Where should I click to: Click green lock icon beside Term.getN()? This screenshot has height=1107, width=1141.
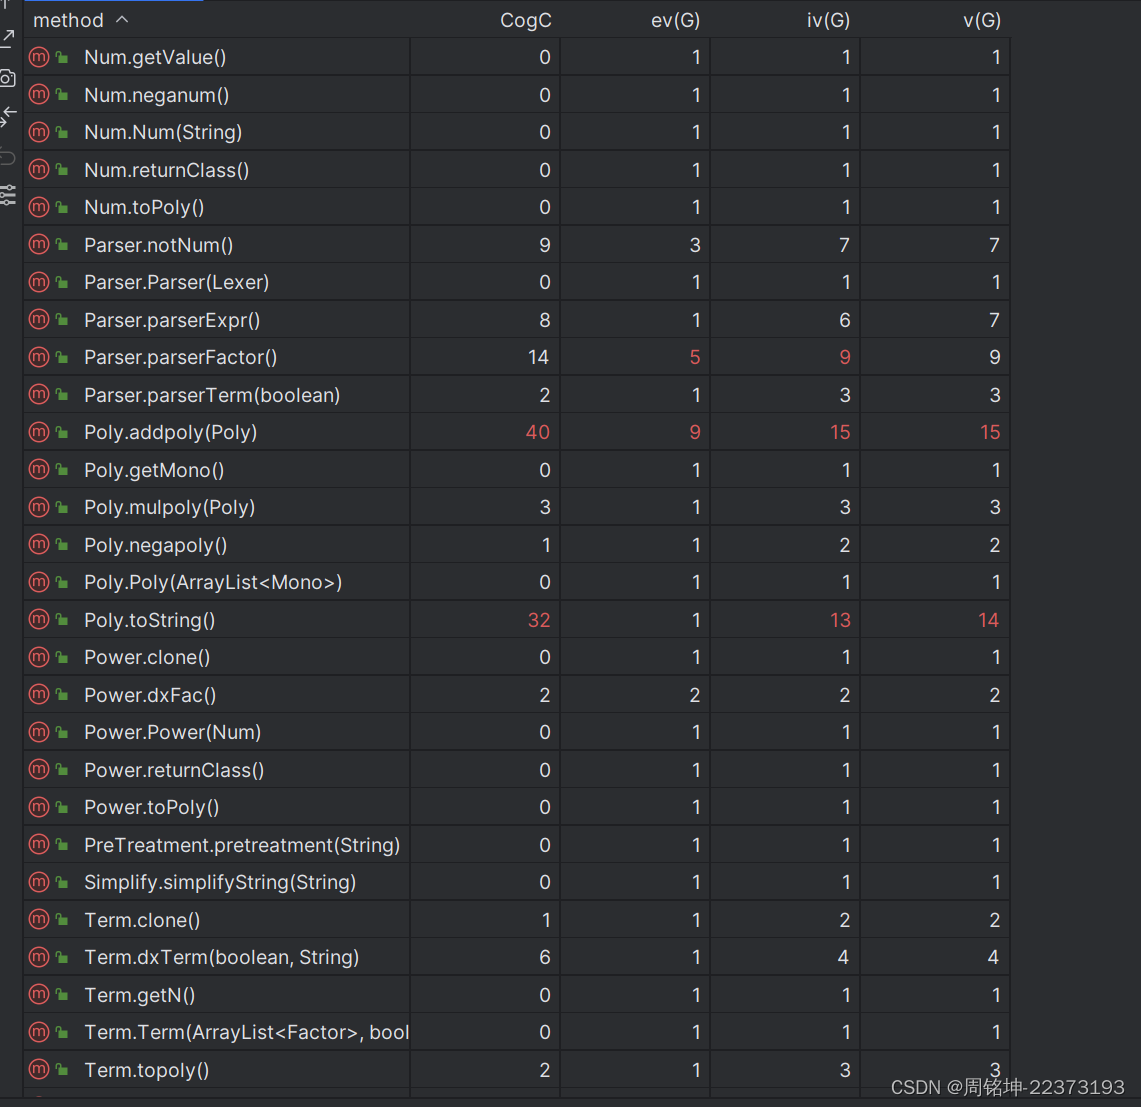pyautogui.click(x=63, y=994)
